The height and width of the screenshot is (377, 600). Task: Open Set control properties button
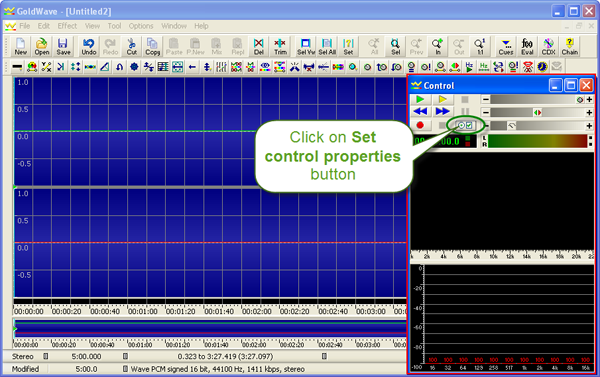[x=465, y=125]
